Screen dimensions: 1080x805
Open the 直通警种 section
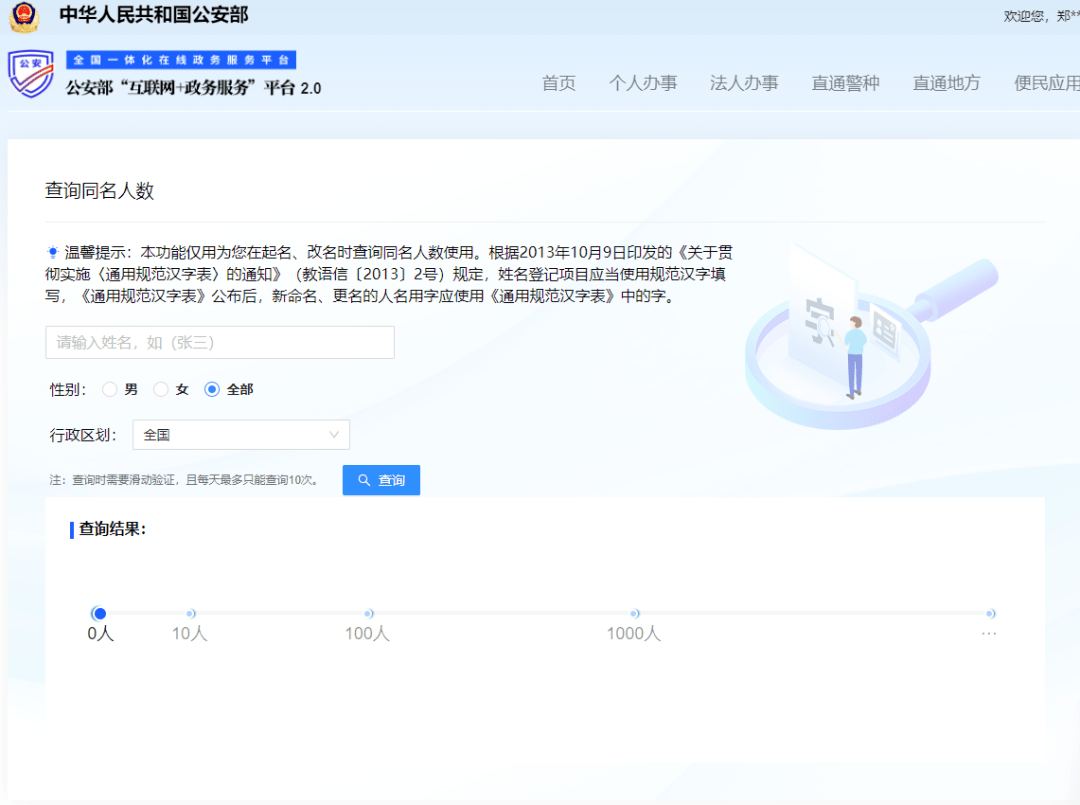coord(845,84)
